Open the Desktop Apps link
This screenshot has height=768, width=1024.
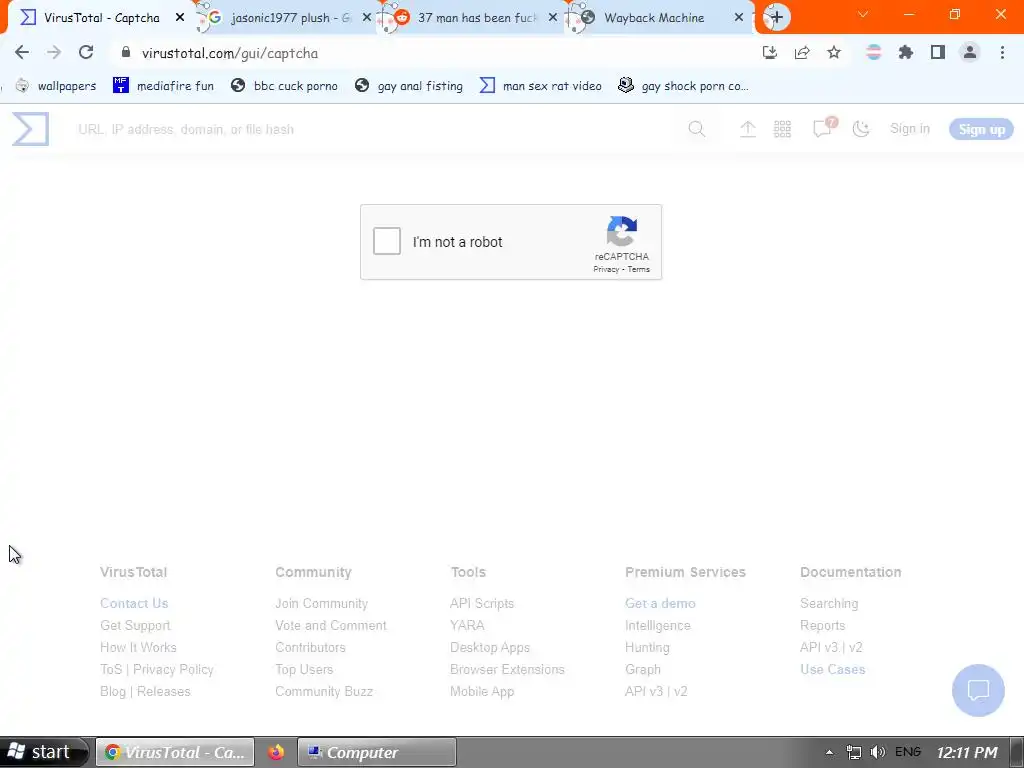pyautogui.click(x=490, y=648)
